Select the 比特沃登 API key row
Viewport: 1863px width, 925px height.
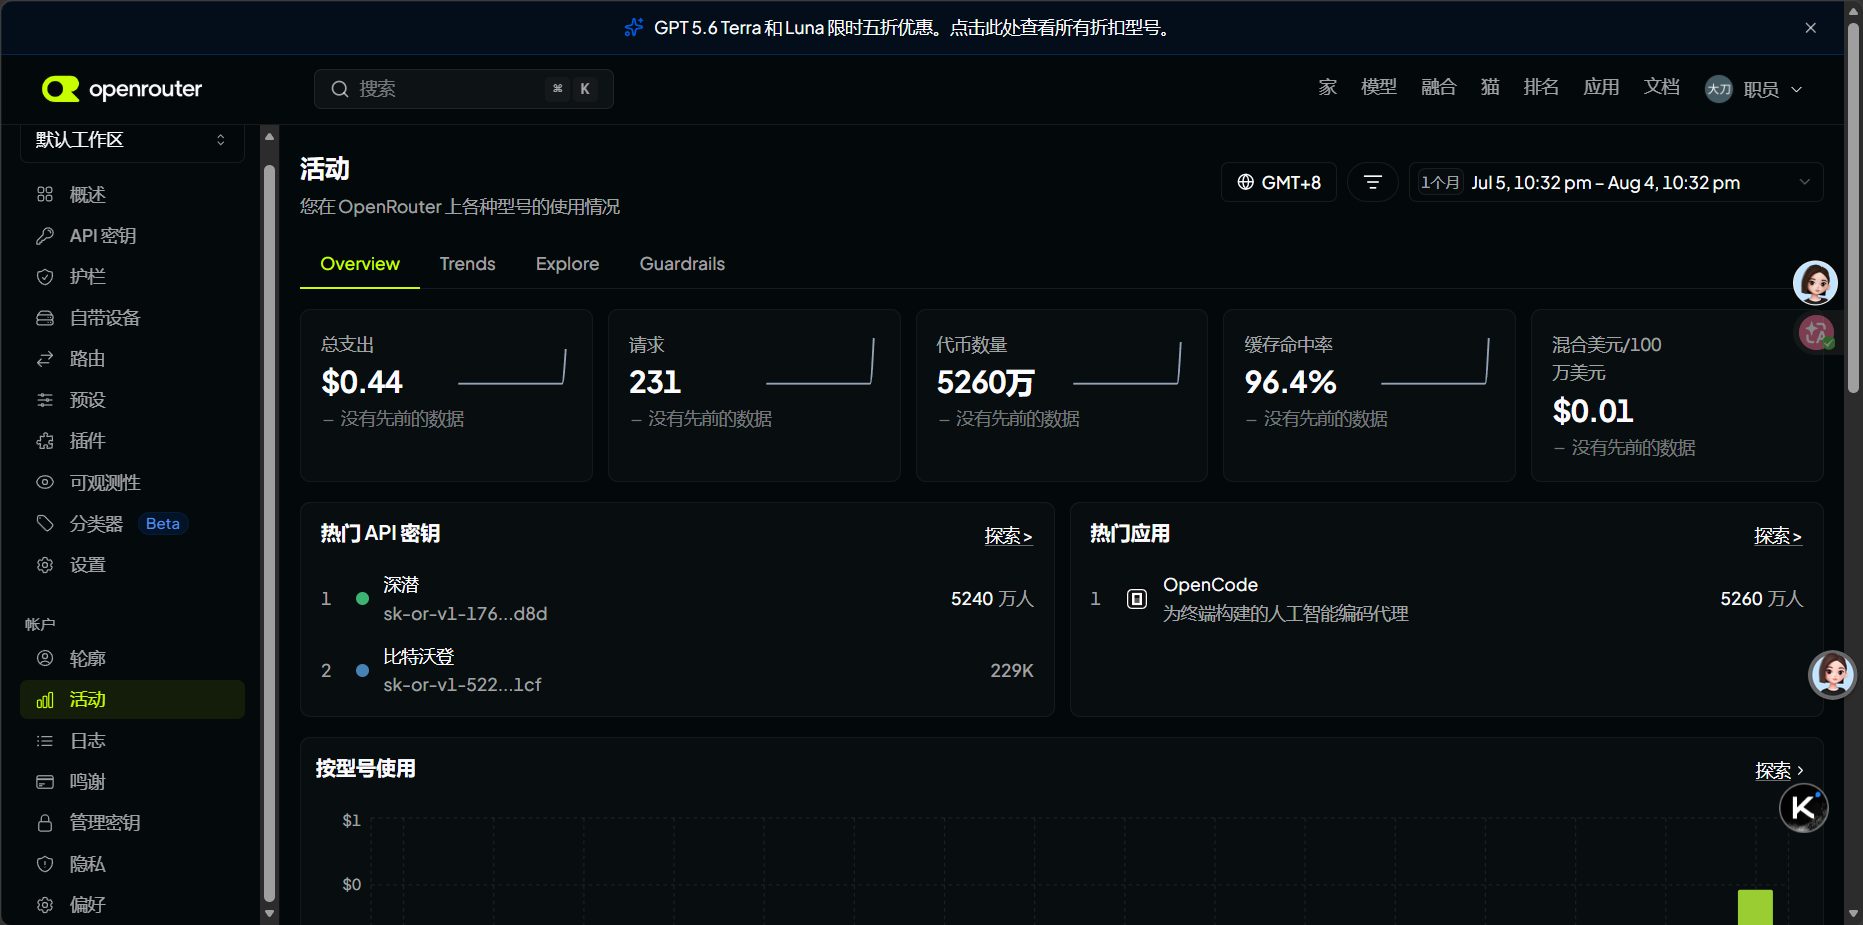coord(677,670)
